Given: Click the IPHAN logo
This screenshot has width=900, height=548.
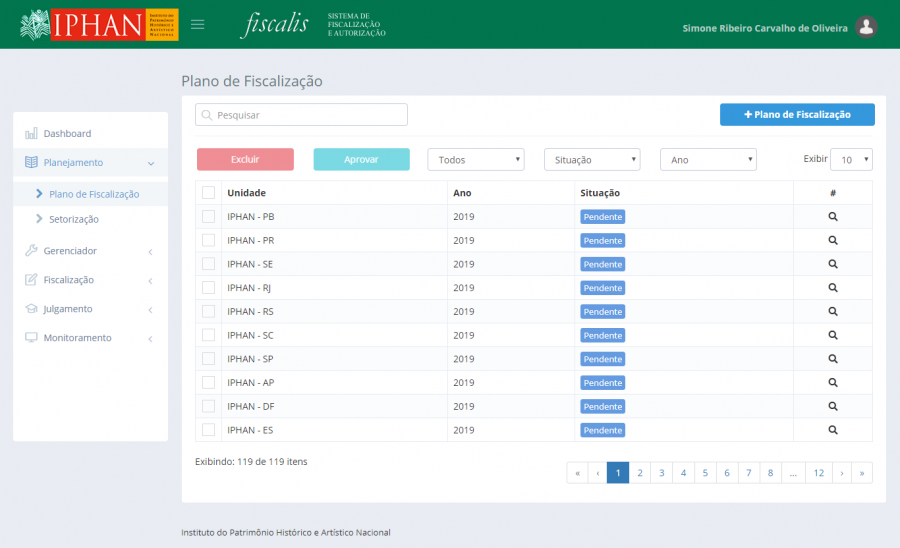Looking at the screenshot, I should point(99,25).
